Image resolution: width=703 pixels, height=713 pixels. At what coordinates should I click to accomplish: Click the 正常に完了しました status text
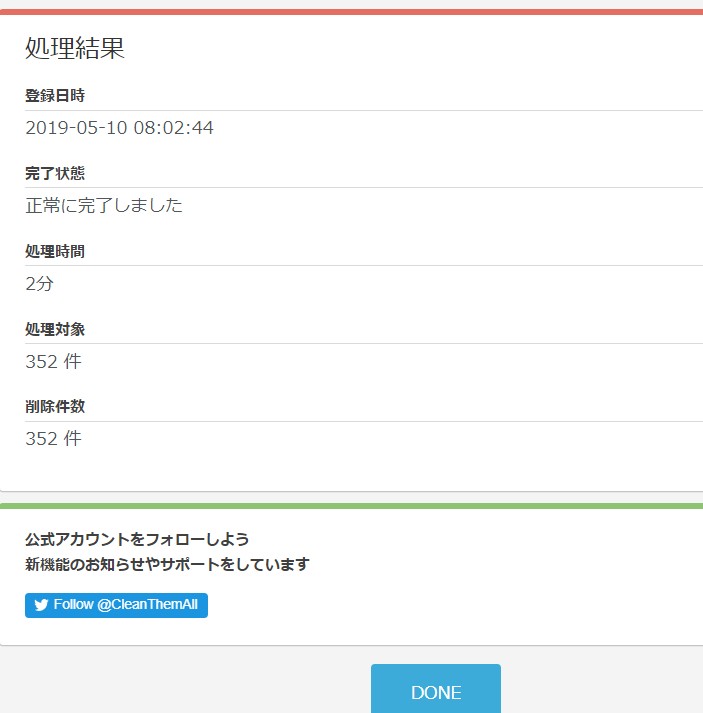(104, 206)
